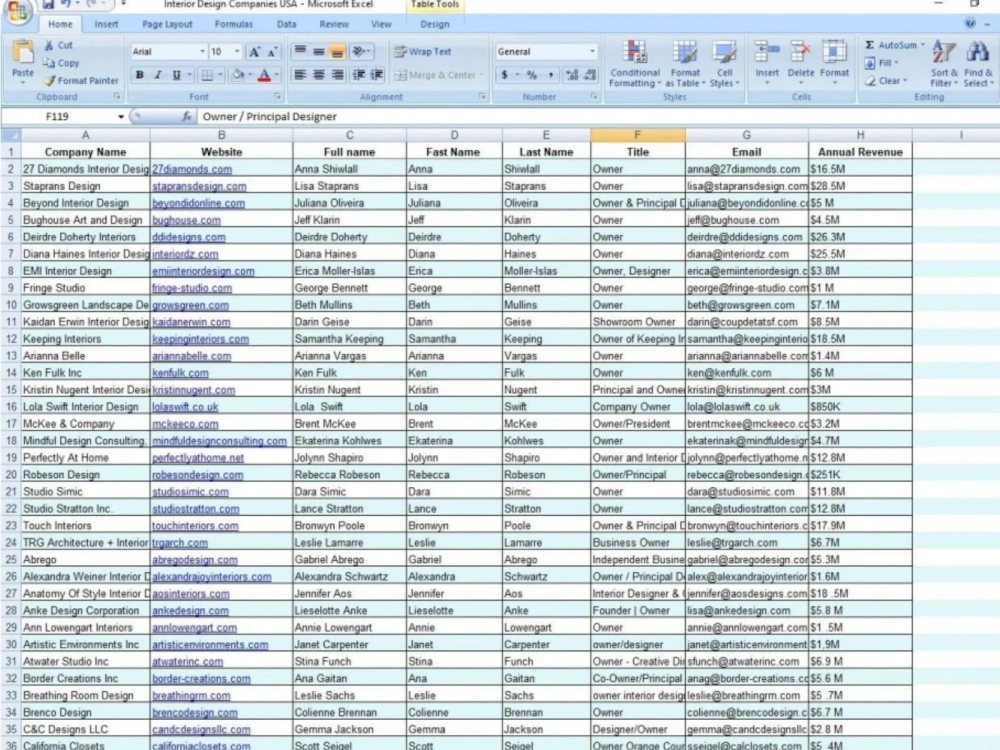Decrease font size with shrink-font icon
This screenshot has height=750, width=1000.
(272, 52)
